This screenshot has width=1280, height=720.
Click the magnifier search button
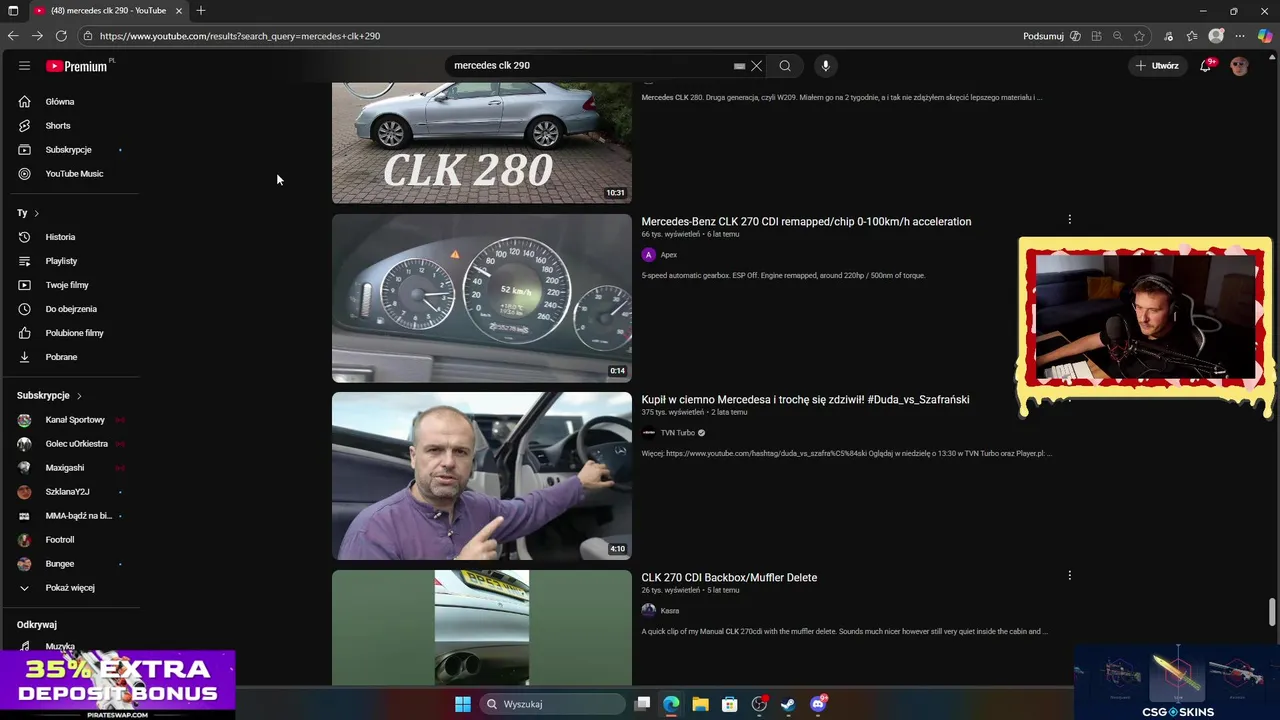[785, 66]
